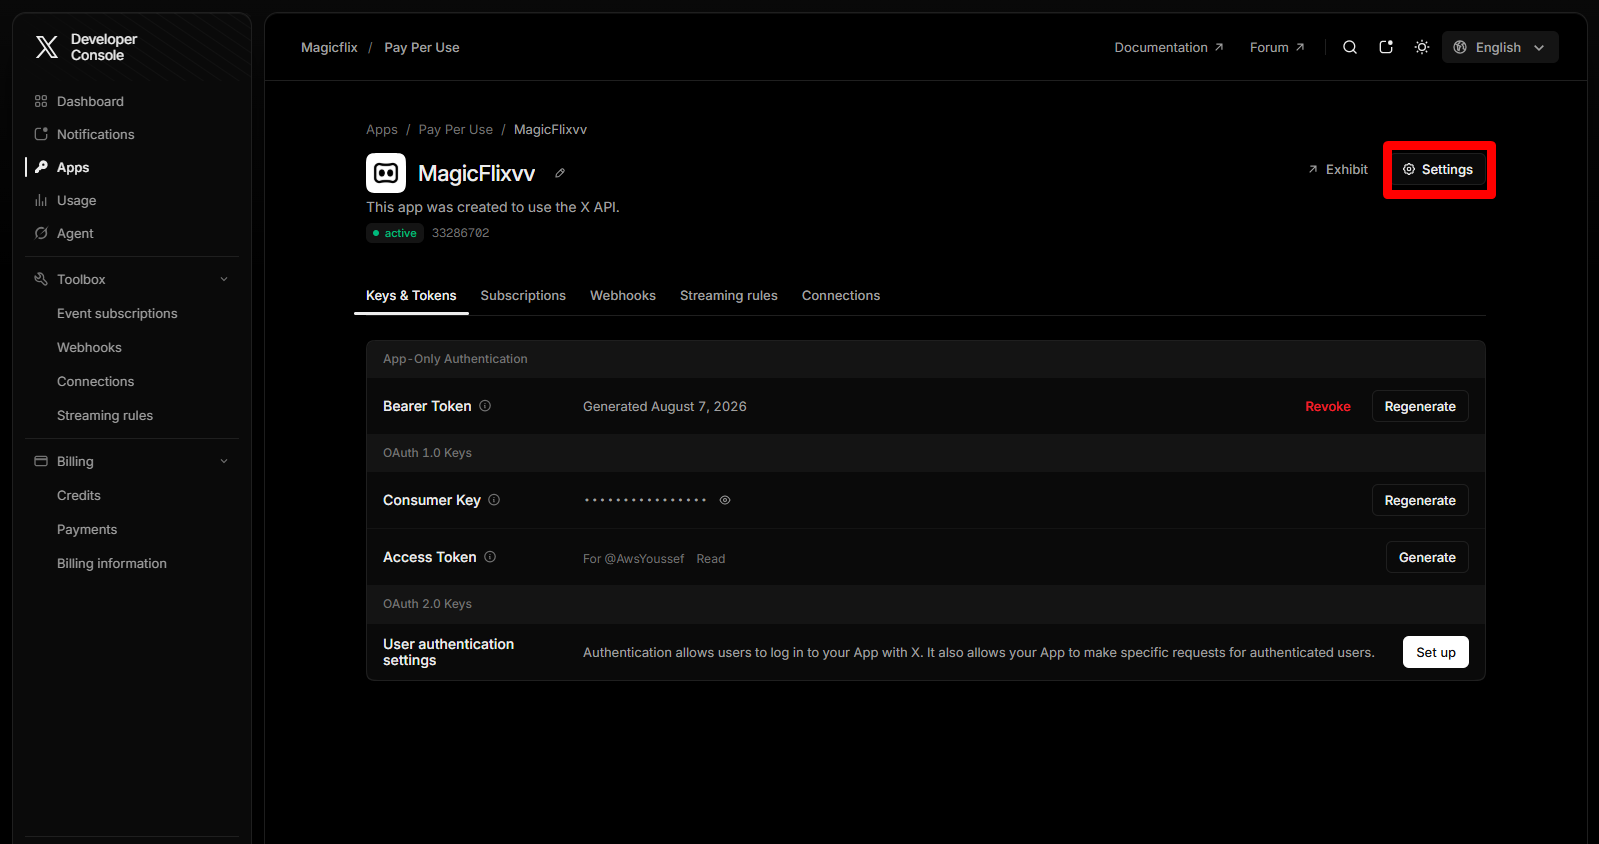Click the Toolbox tools icon
Screen dimensions: 1599x844
pyautogui.click(x=41, y=279)
